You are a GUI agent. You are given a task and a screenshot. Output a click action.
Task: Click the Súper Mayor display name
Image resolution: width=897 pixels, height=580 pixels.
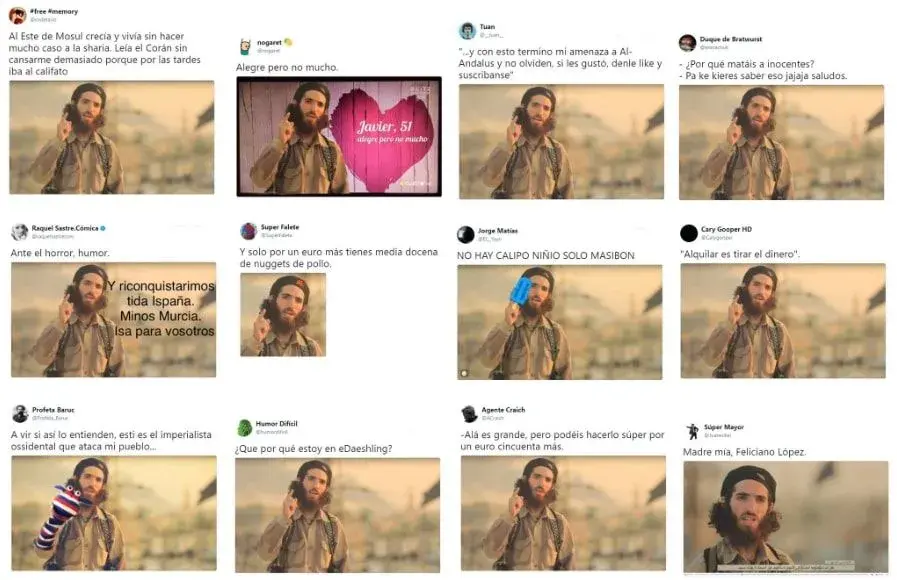pos(724,426)
